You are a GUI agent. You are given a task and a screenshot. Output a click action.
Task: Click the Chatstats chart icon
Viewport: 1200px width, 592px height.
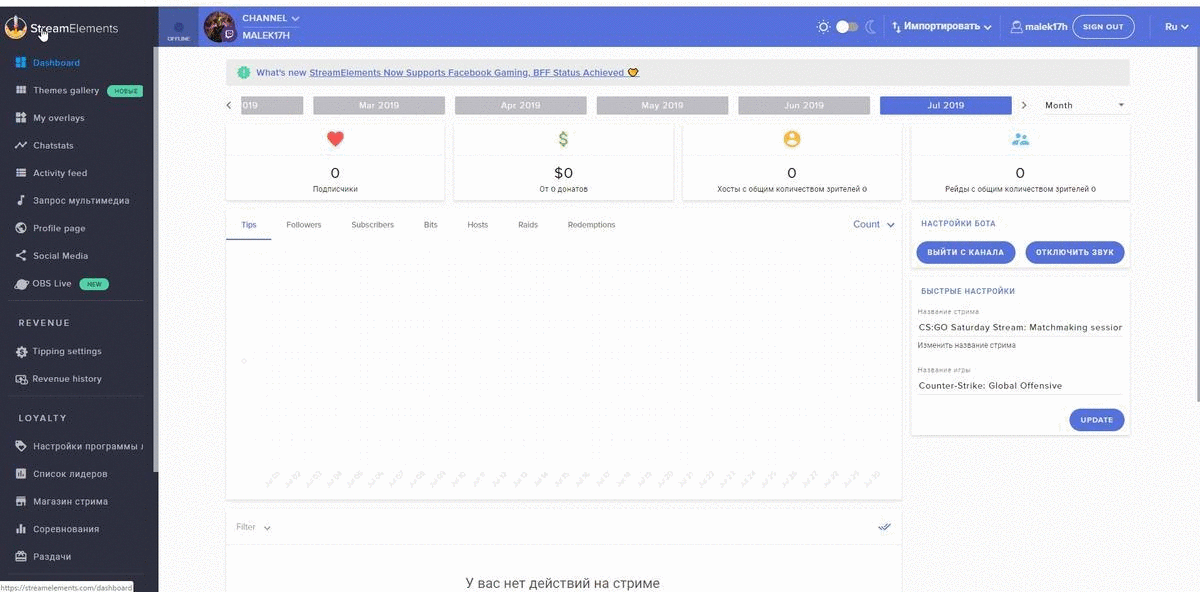point(21,146)
